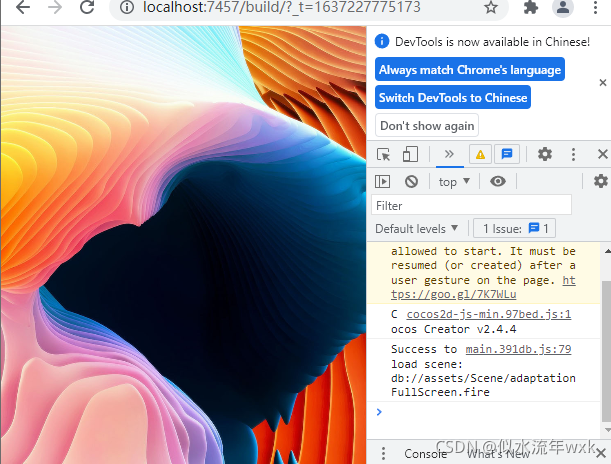
Task: Activate the inspect element picker
Action: point(383,154)
